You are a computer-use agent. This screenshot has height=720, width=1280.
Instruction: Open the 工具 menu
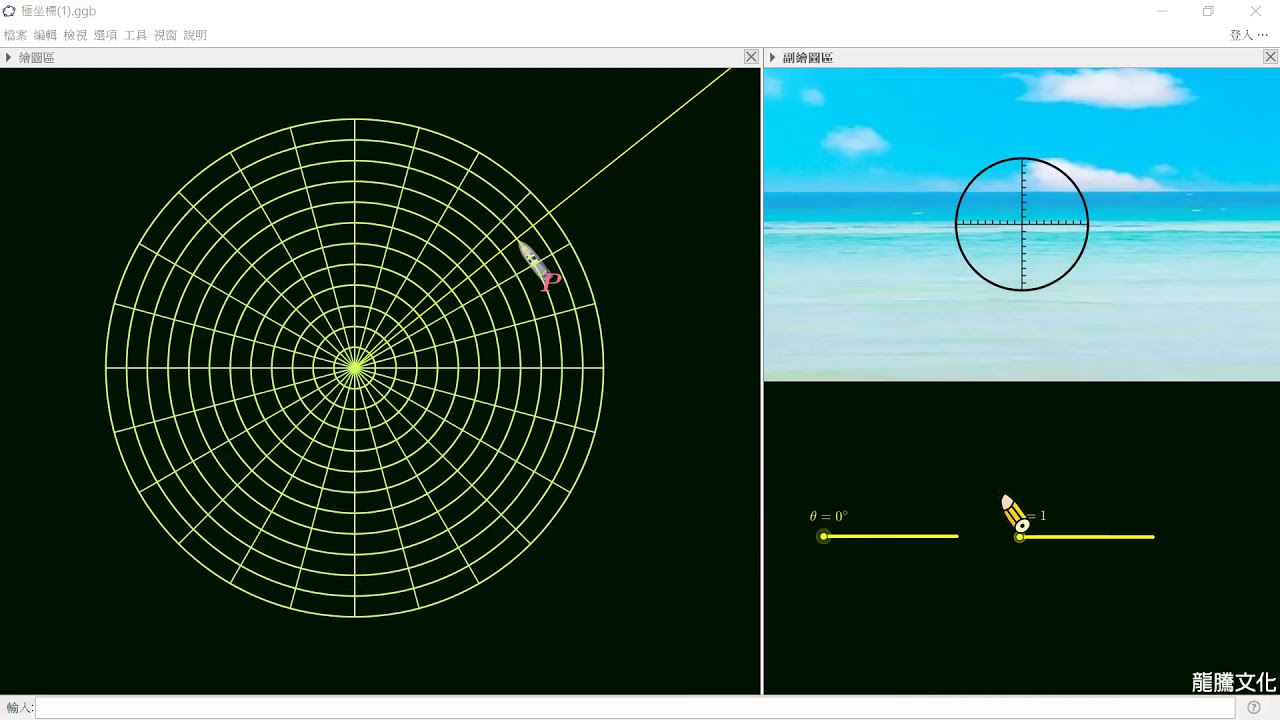(x=135, y=35)
